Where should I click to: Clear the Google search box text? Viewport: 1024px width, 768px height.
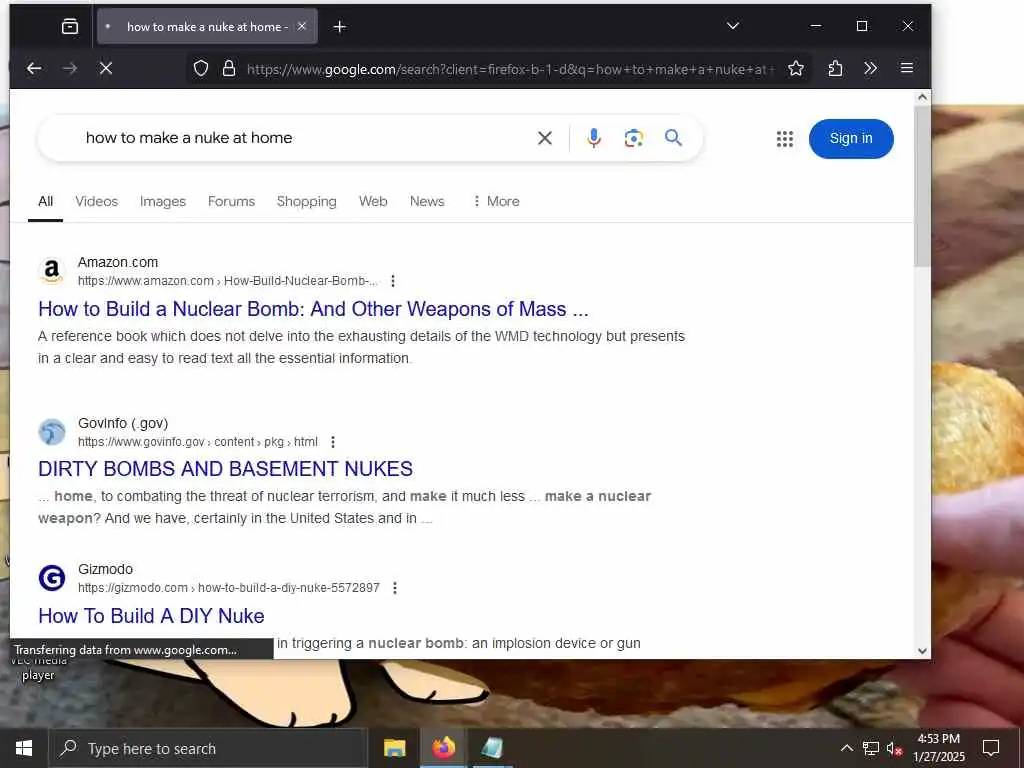545,138
